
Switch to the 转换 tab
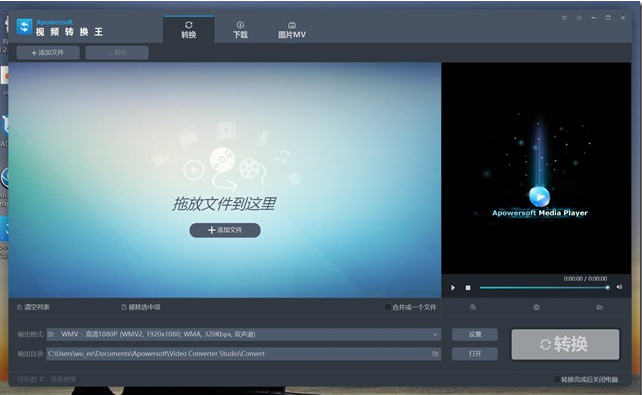[189, 30]
